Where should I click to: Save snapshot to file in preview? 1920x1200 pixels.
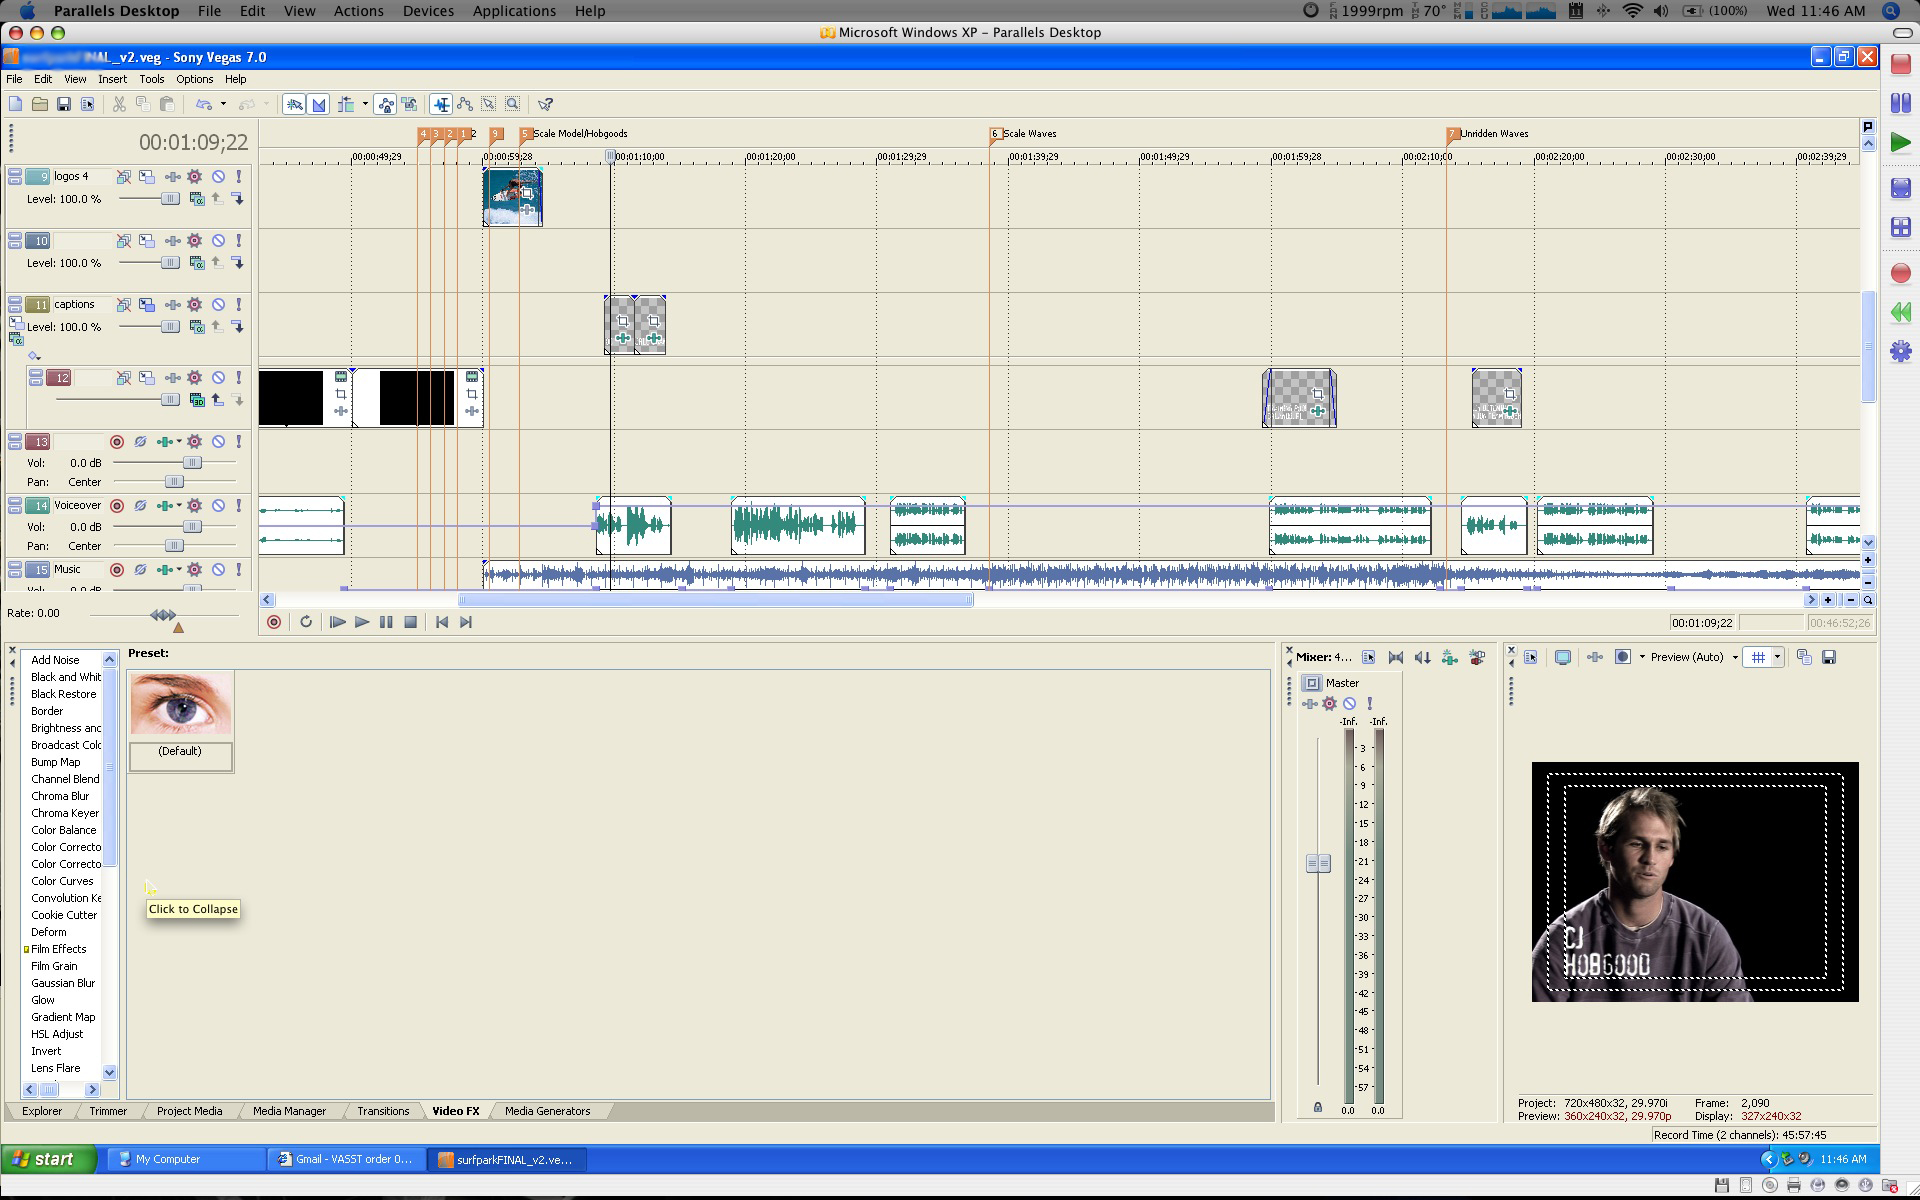[1829, 657]
